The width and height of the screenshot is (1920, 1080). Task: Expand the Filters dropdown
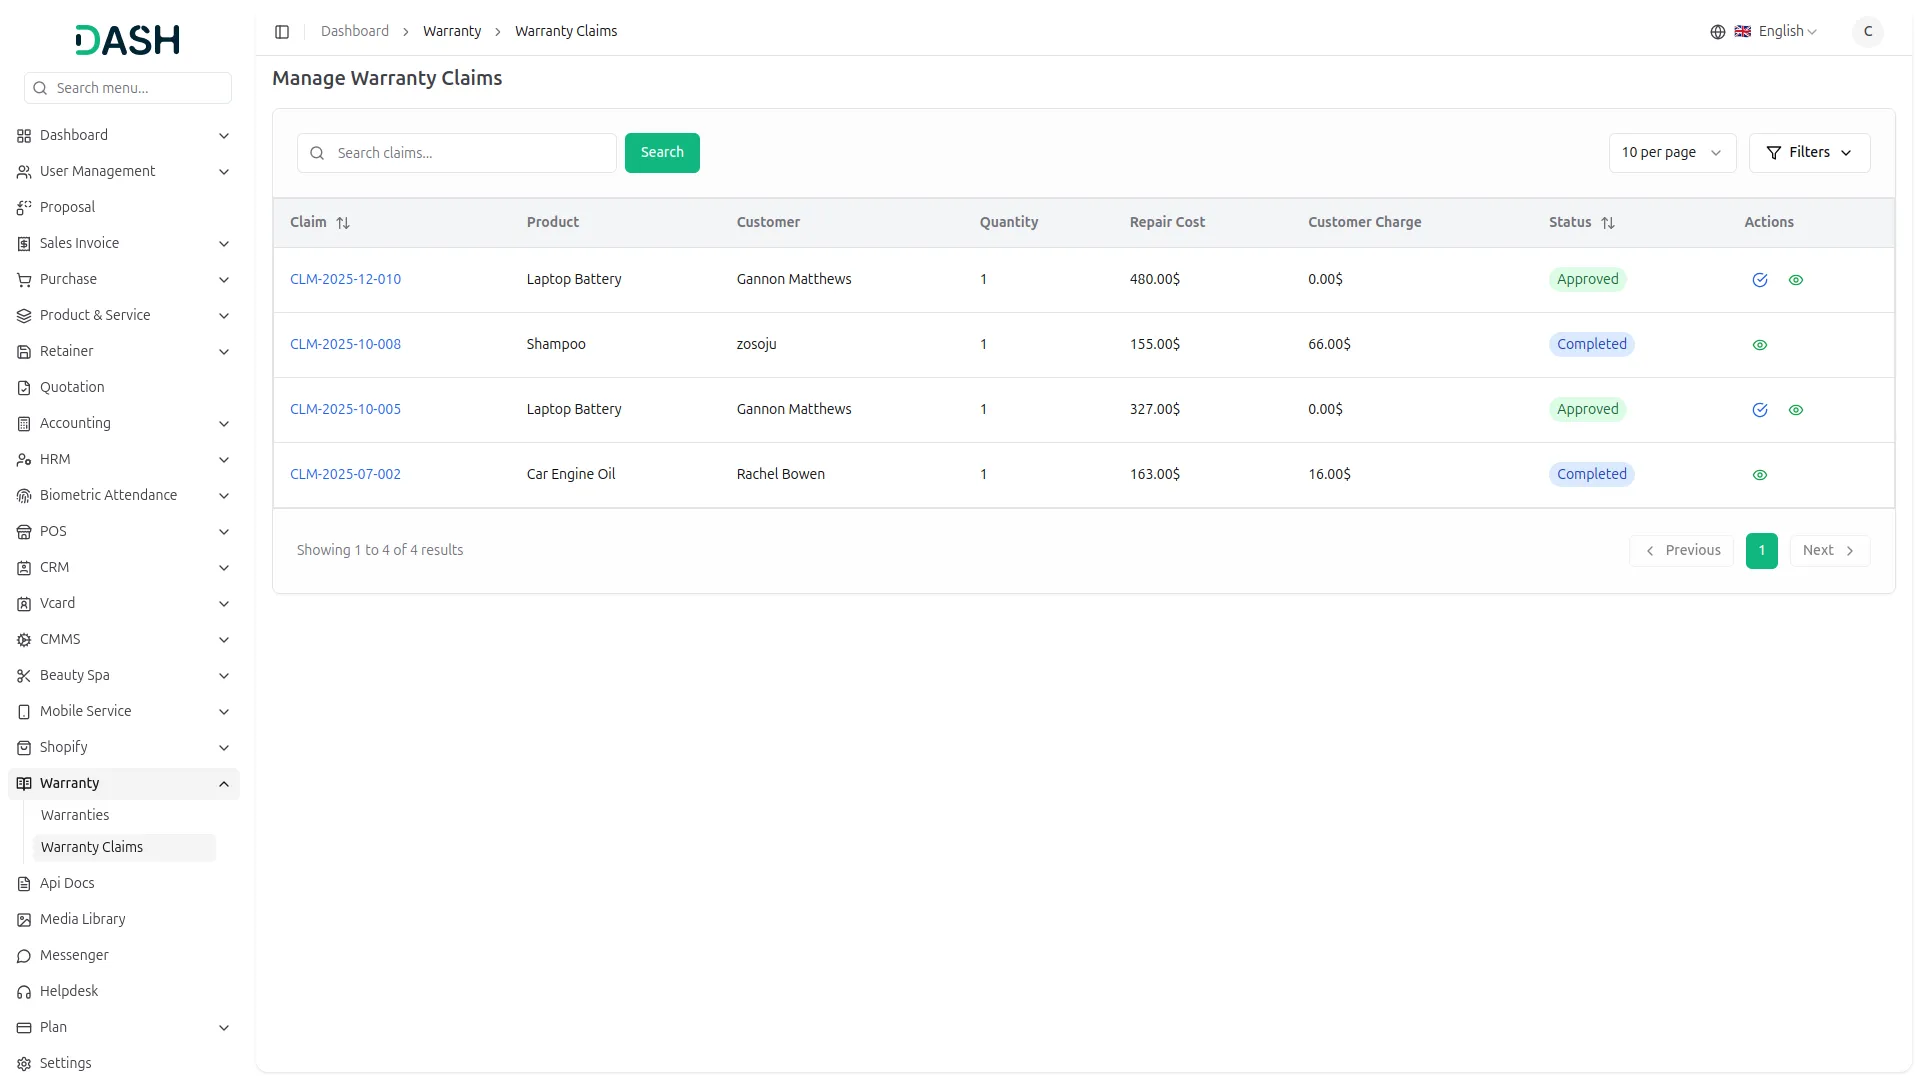pyautogui.click(x=1809, y=153)
